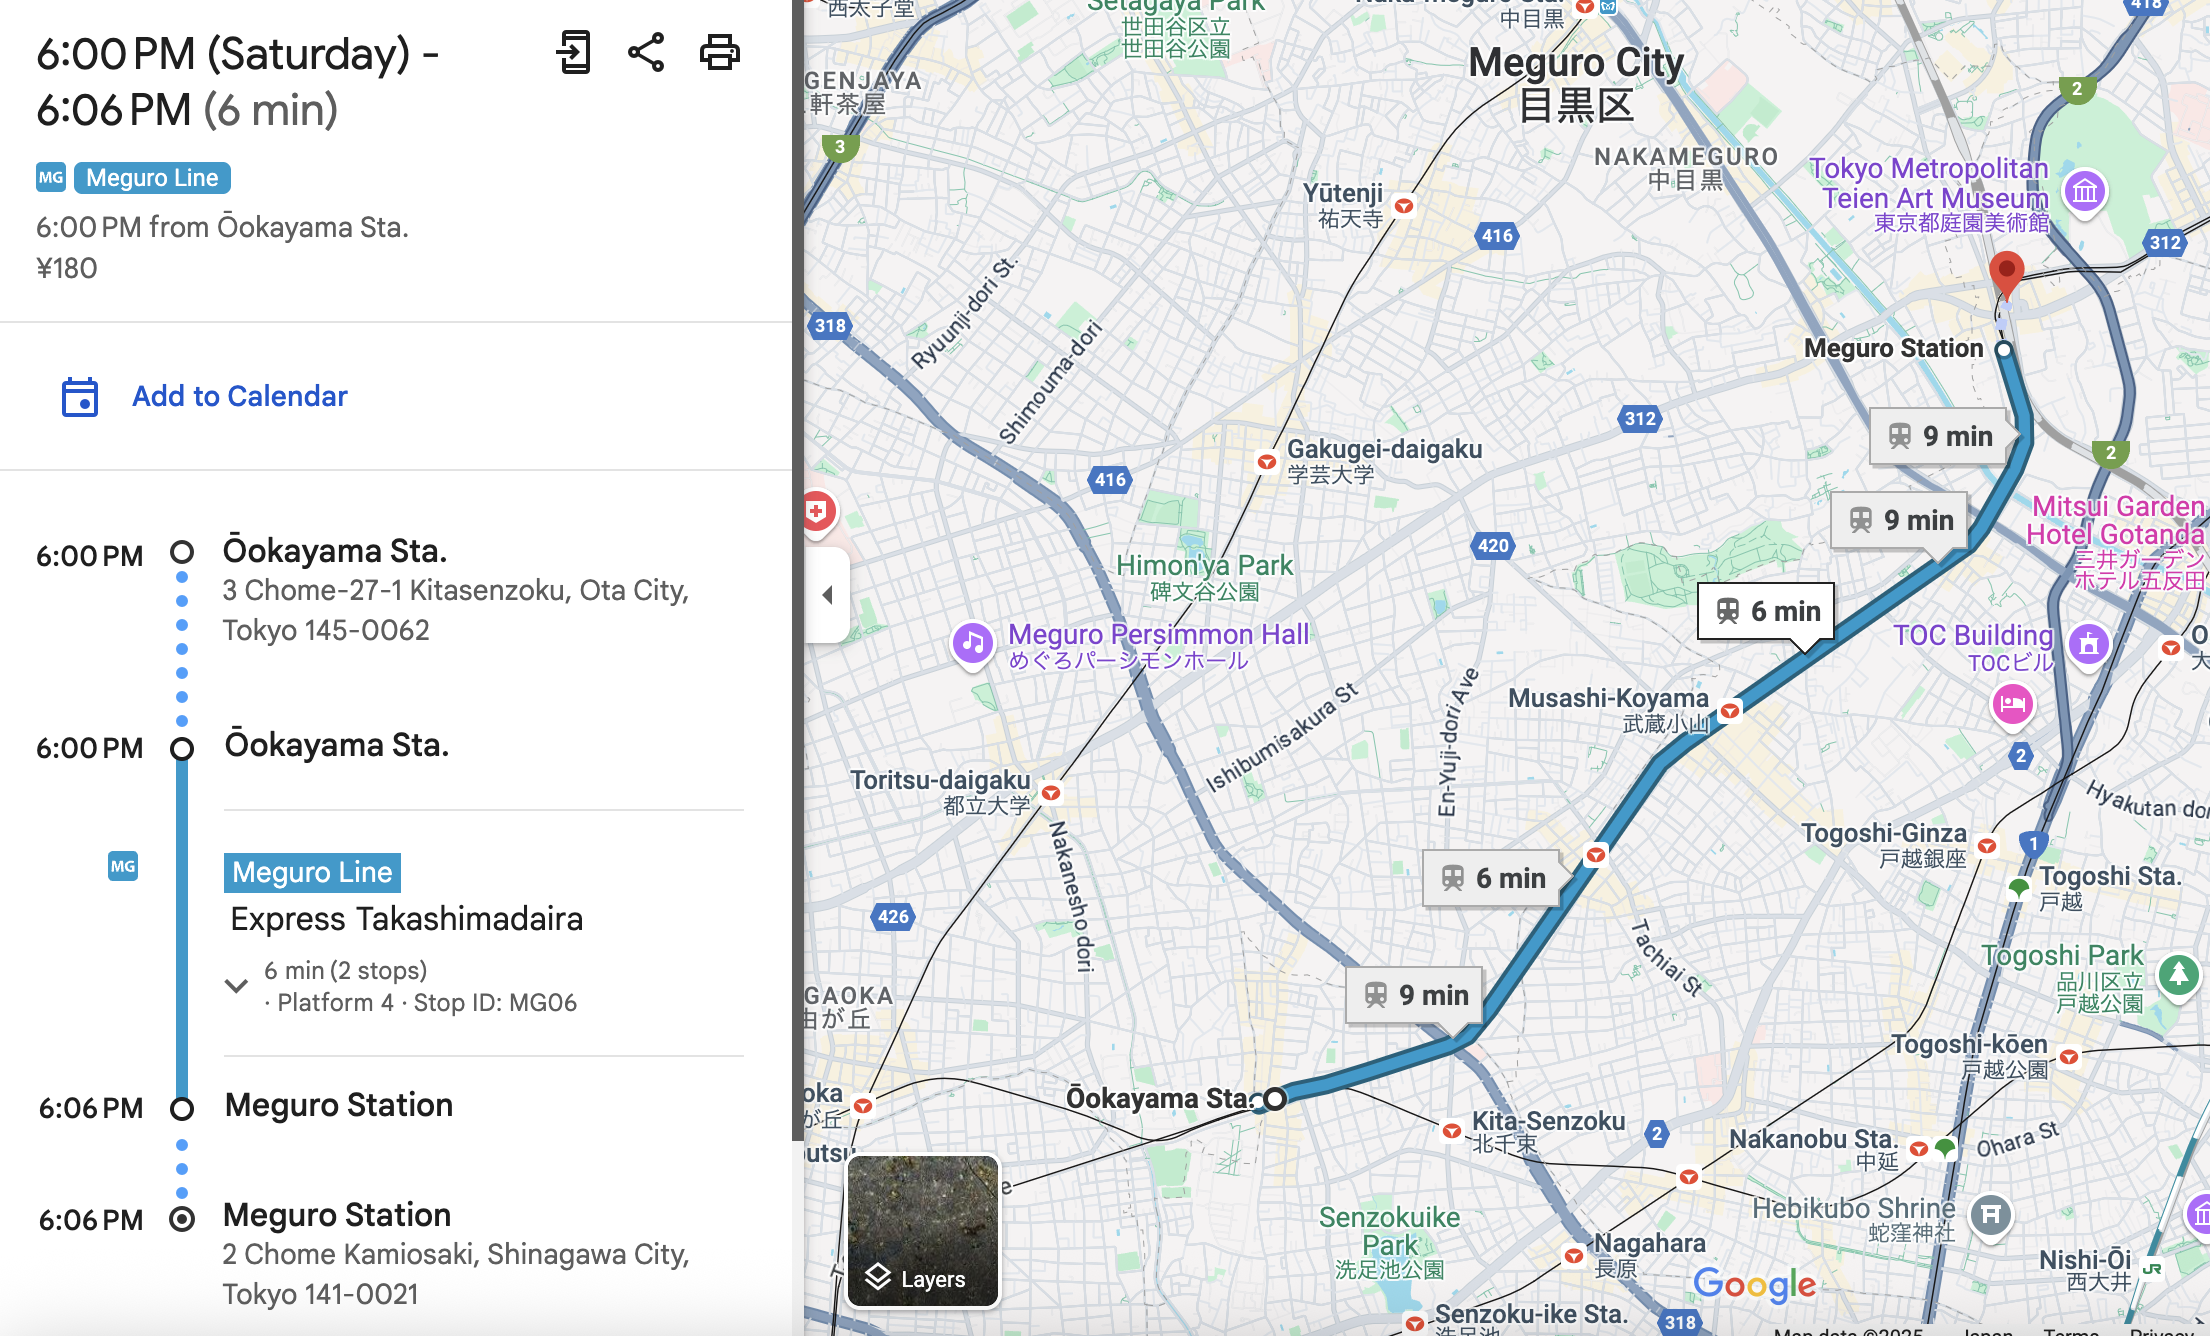
Task: Click the ¥180 fare text
Action: point(66,268)
